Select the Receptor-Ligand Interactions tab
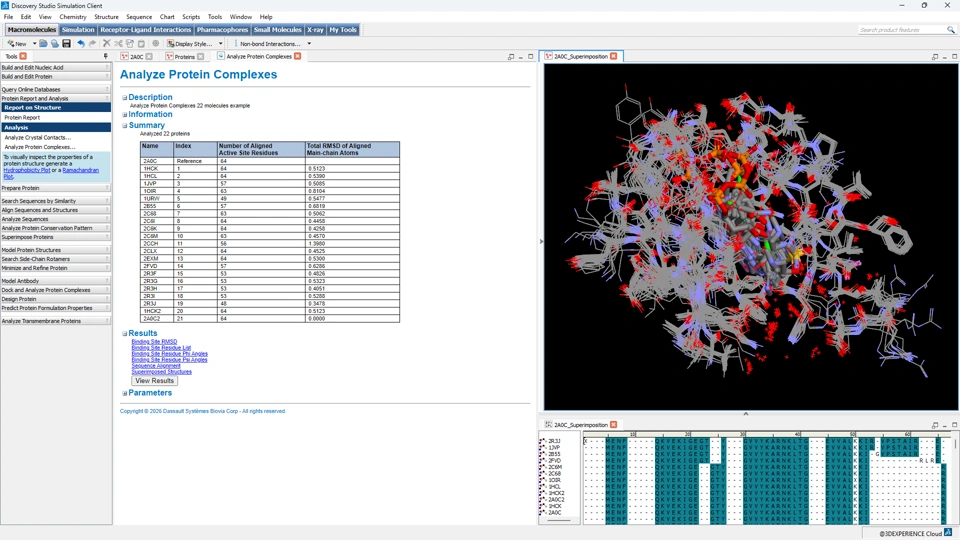The image size is (960, 540). 146,29
